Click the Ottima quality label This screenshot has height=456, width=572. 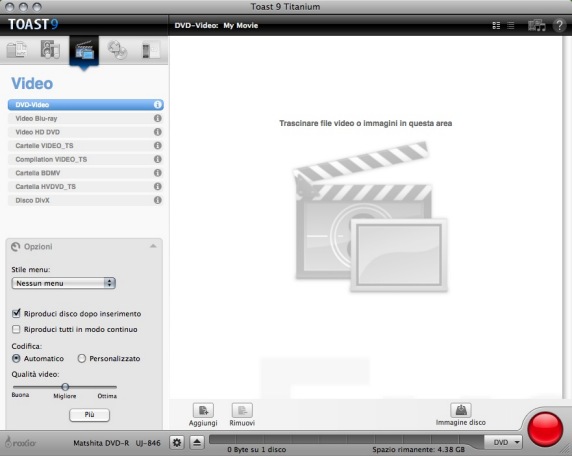[107, 396]
